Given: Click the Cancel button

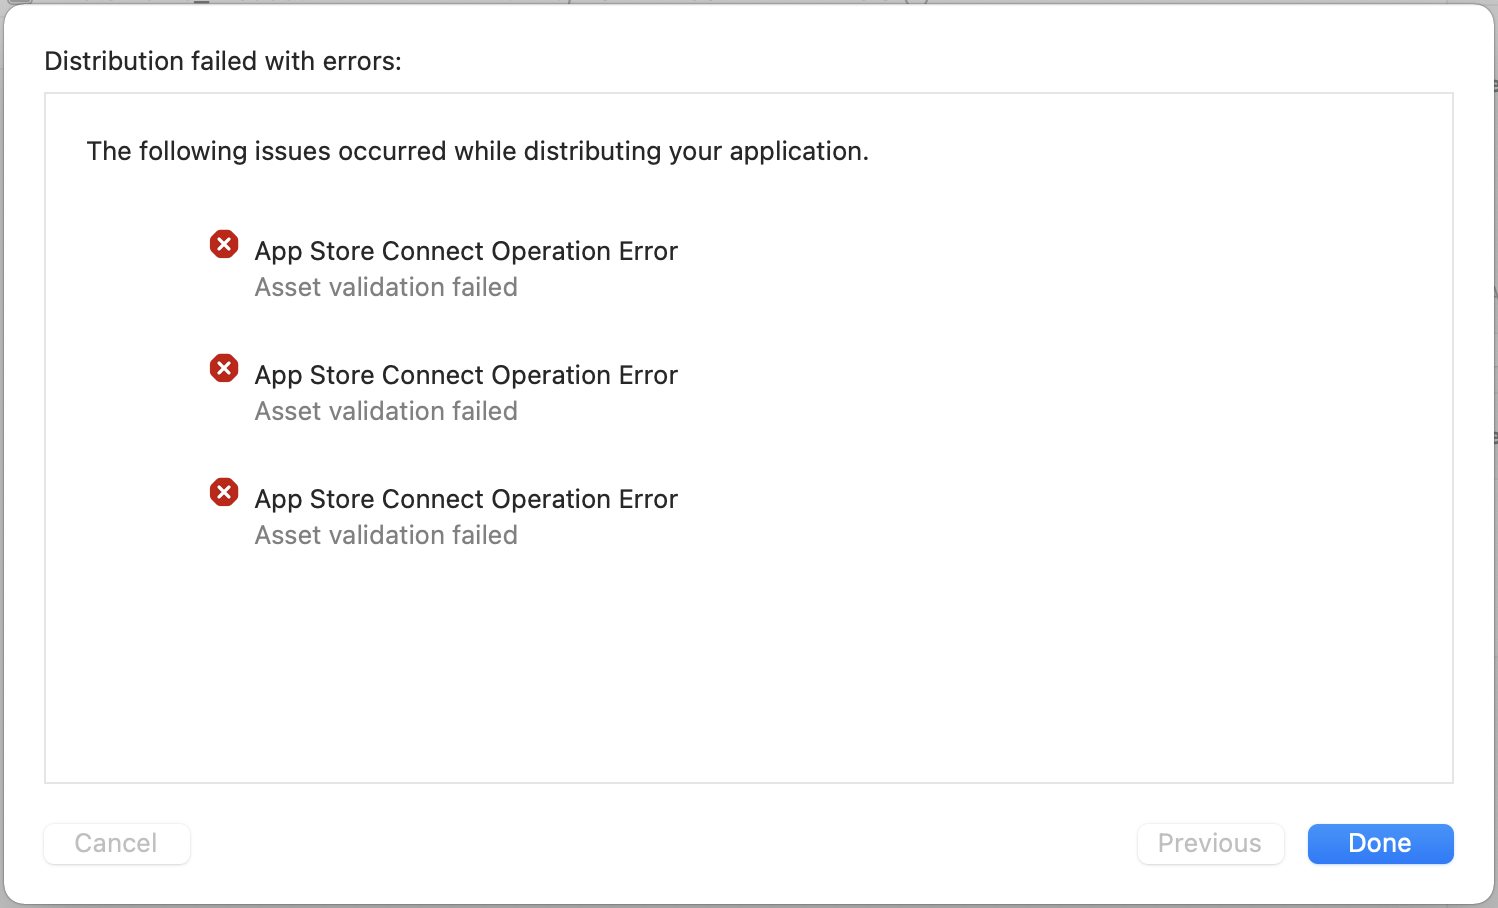Looking at the screenshot, I should pyautogui.click(x=116, y=843).
